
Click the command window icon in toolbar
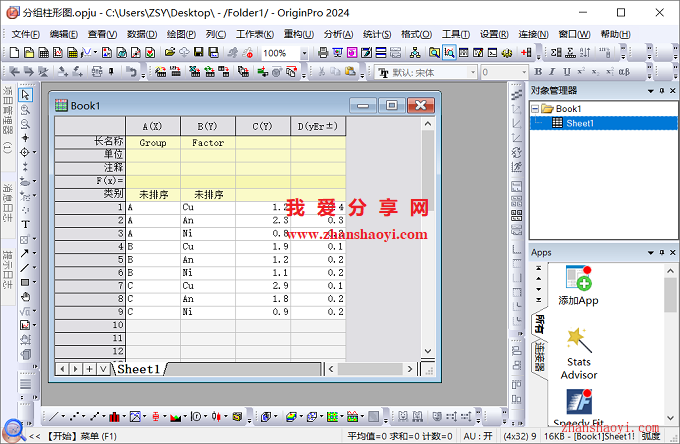click(493, 53)
